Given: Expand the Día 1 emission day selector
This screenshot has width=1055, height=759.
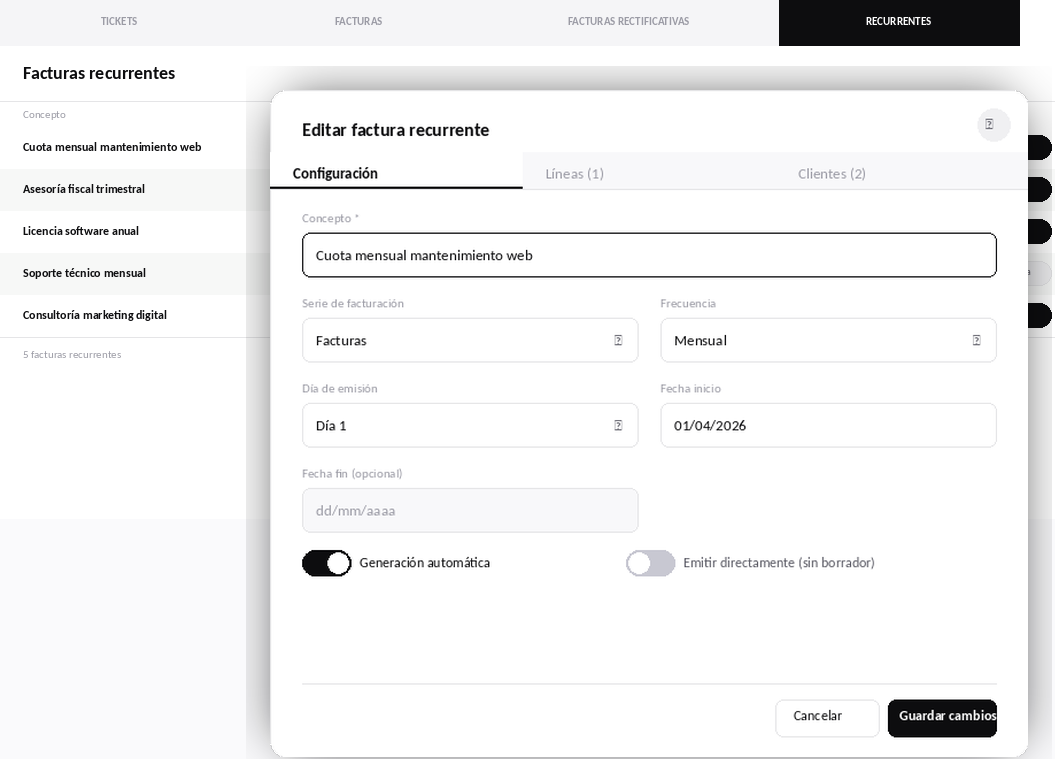Looking at the screenshot, I should coord(470,425).
